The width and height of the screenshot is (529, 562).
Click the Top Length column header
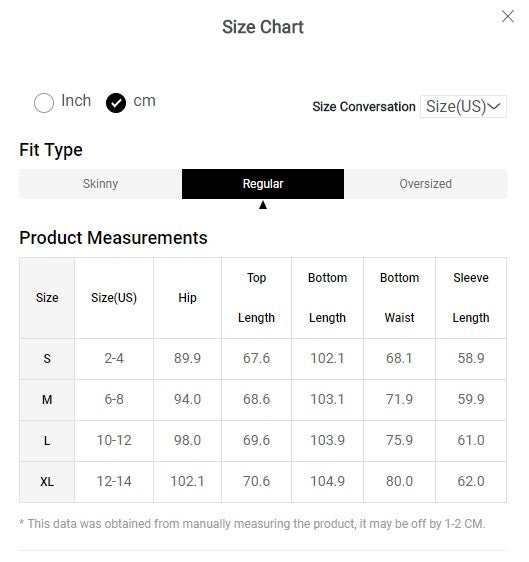point(256,298)
